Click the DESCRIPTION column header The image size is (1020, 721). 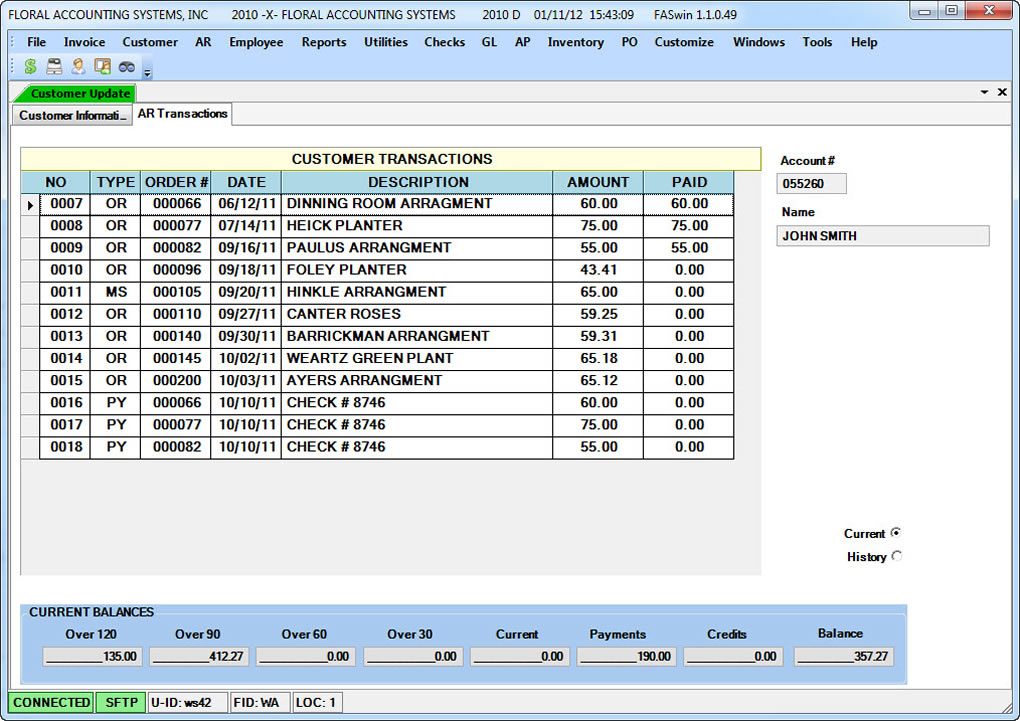(418, 182)
